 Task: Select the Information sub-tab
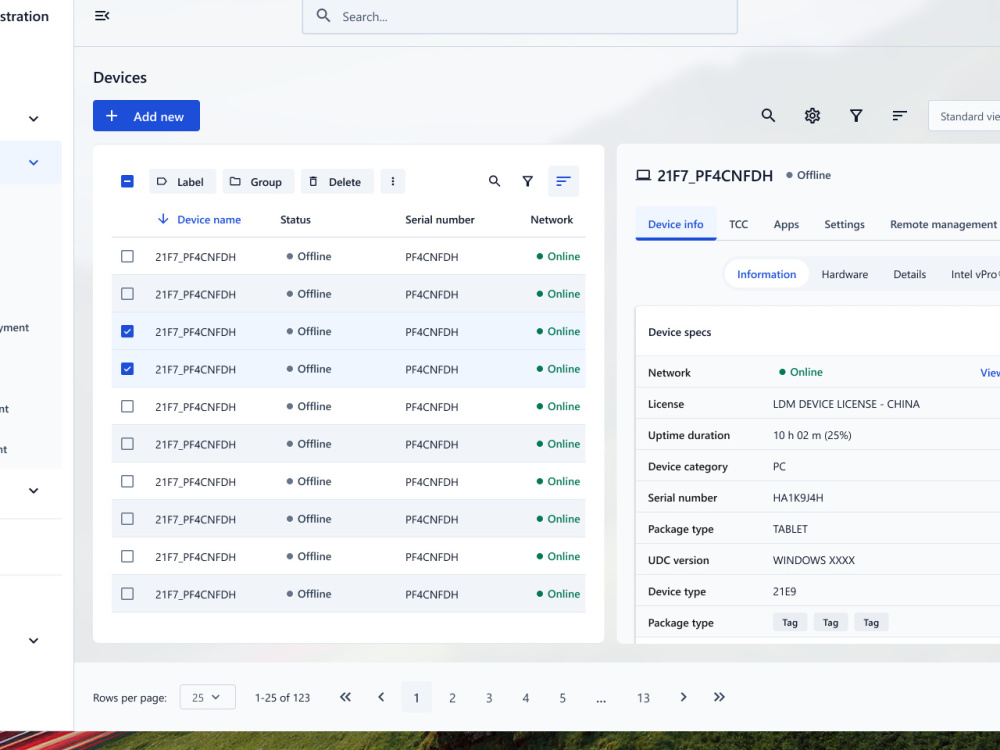767,274
